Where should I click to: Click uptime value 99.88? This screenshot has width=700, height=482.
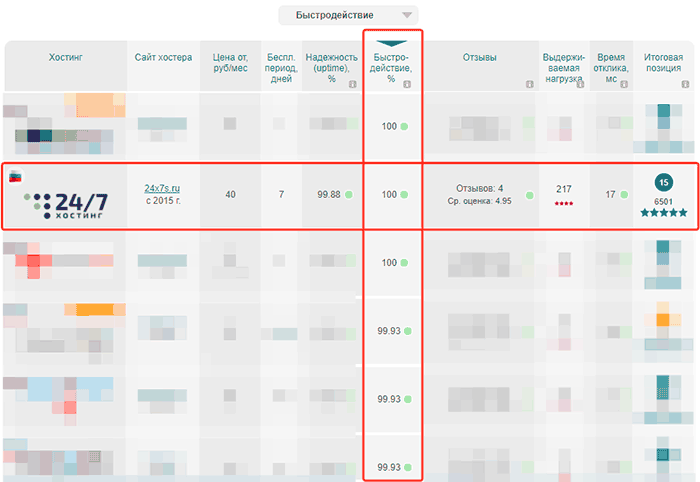[329, 195]
